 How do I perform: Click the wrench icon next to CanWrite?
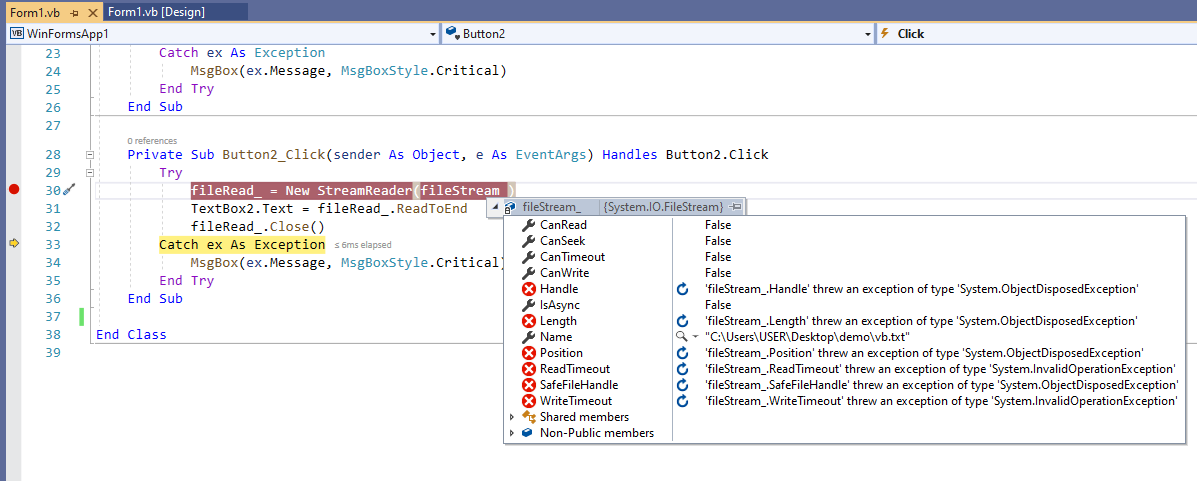528,273
